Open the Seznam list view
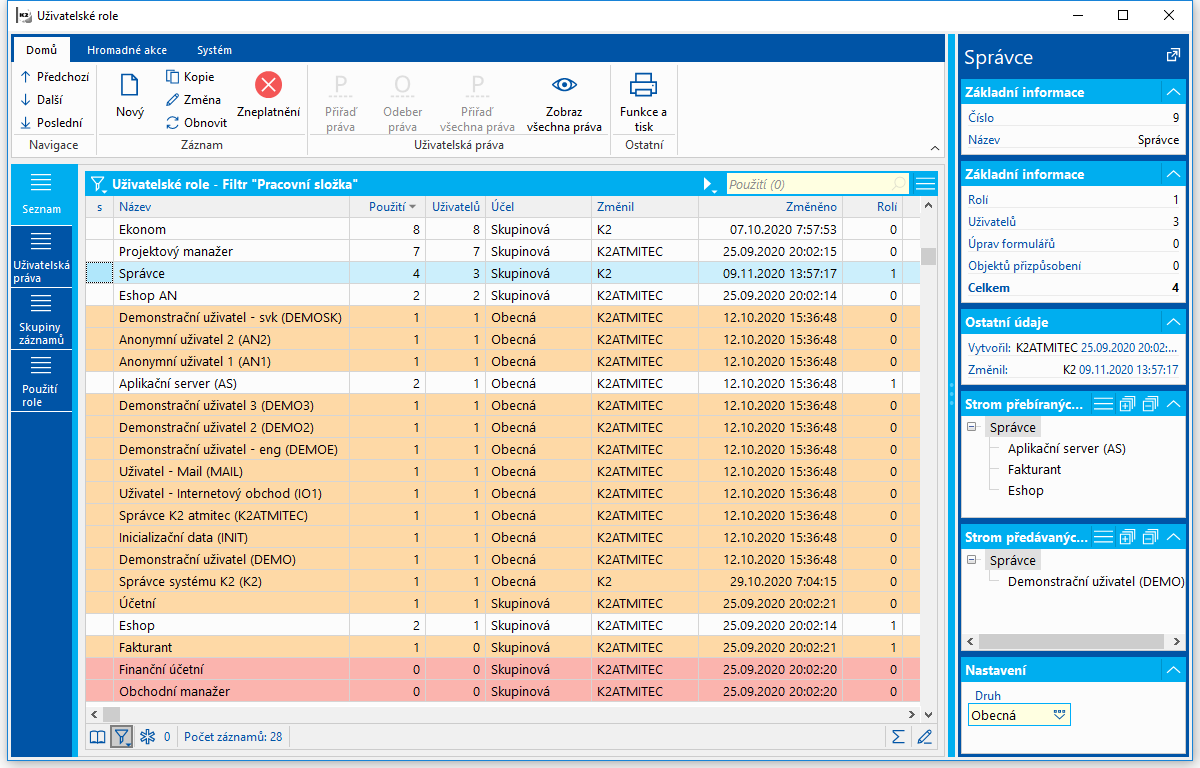1200x768 pixels. 41,194
